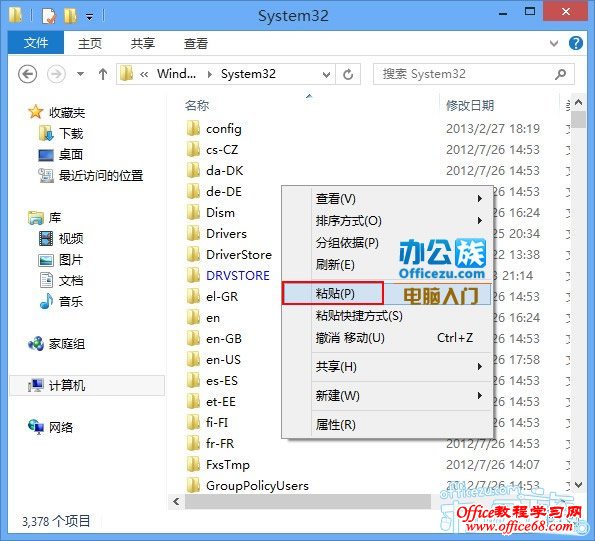The height and width of the screenshot is (541, 595).
Task: Open Customize Quick Access Toolbar dropdown
Action: [90, 17]
